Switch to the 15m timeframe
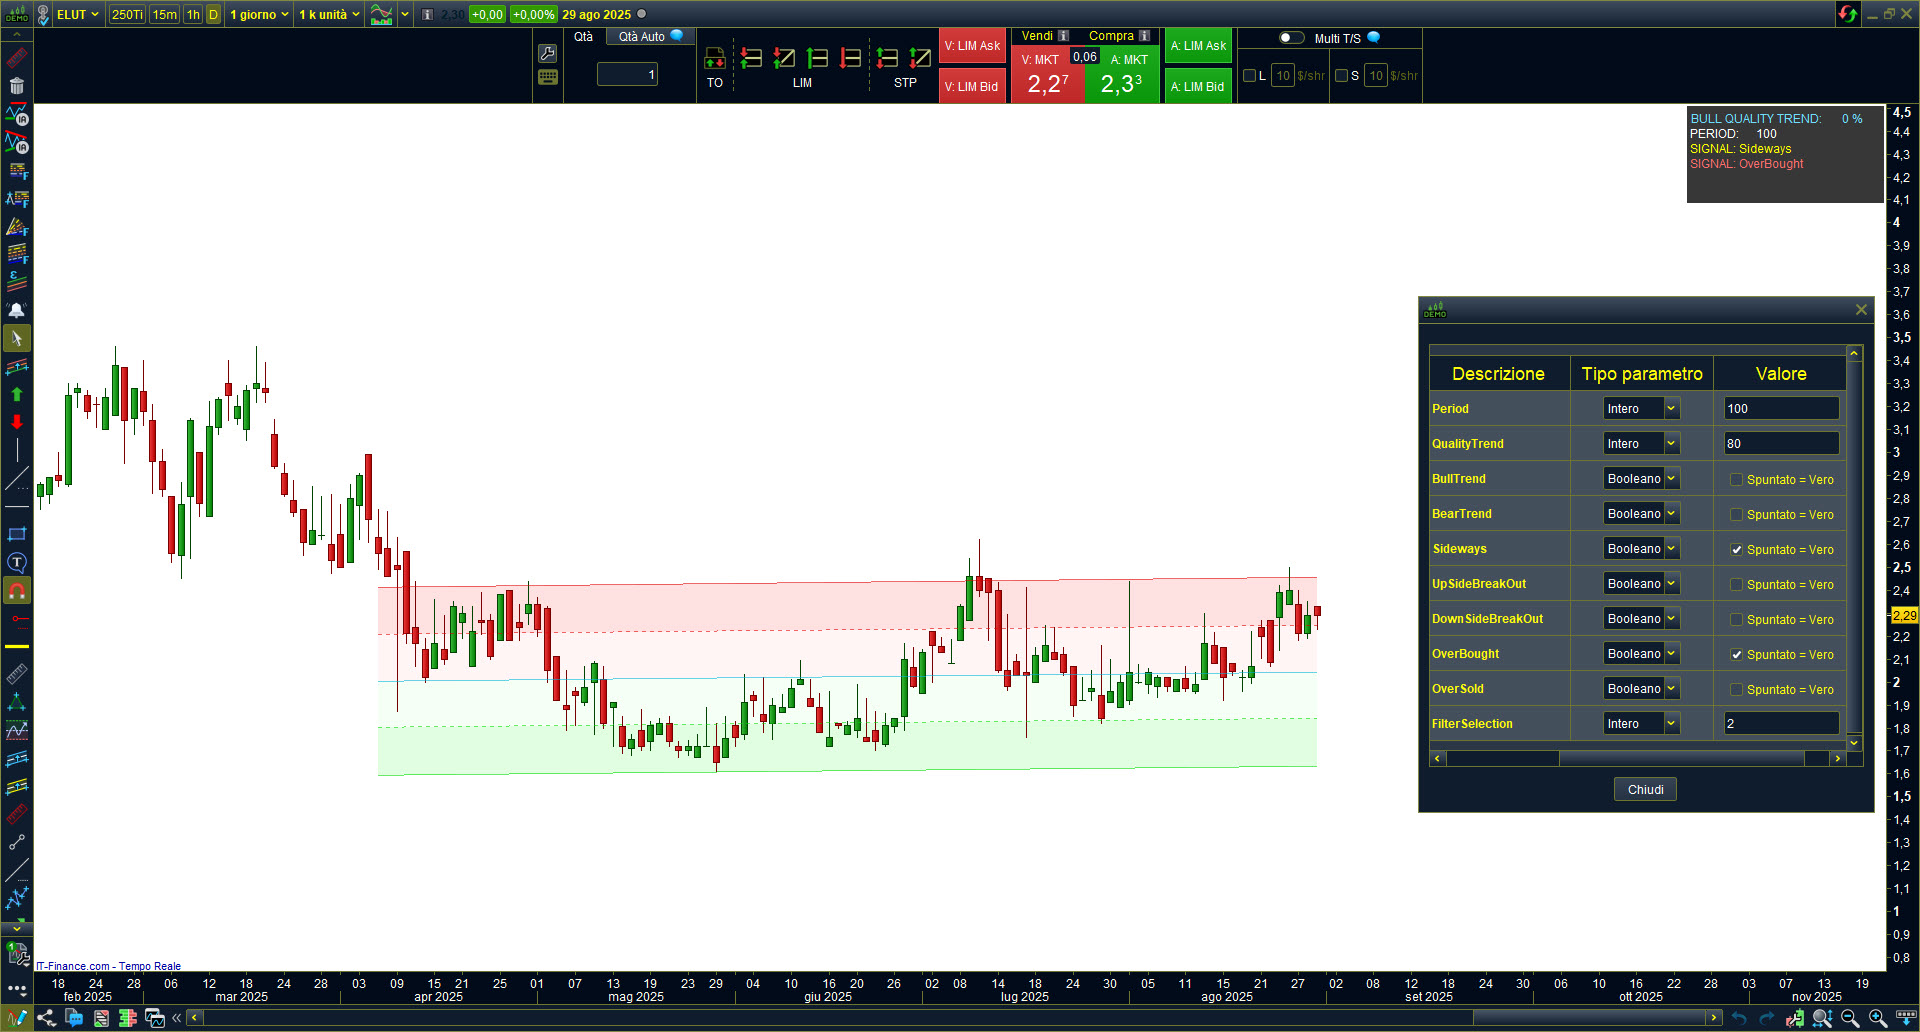The width and height of the screenshot is (1920, 1032). 165,15
